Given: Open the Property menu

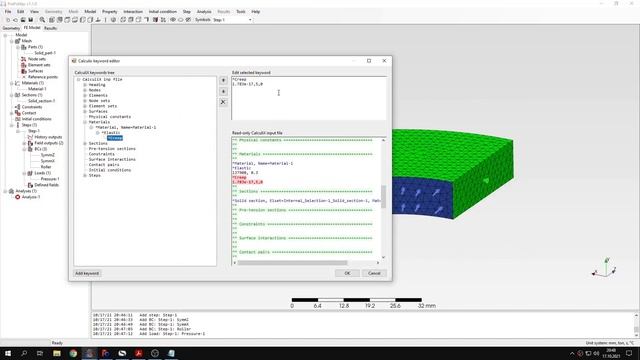Looking at the screenshot, I should (x=109, y=11).
